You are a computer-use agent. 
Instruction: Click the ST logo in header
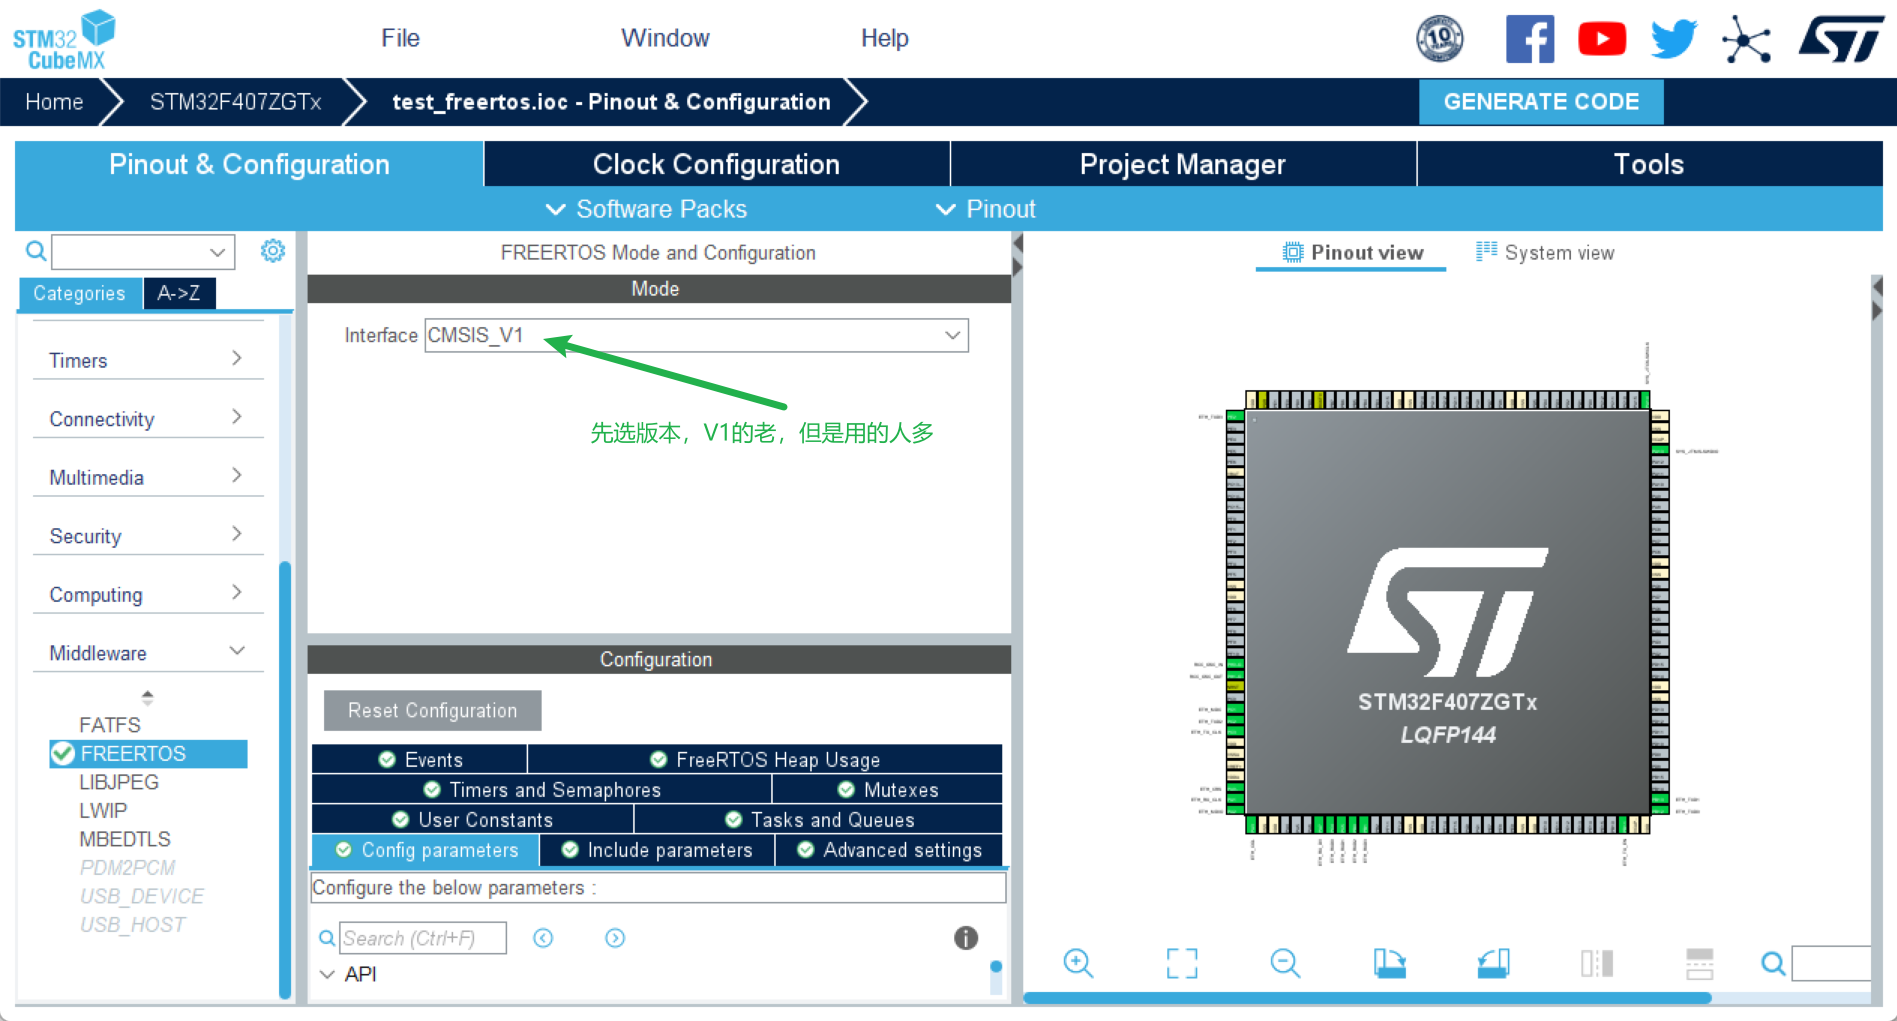click(x=1841, y=39)
